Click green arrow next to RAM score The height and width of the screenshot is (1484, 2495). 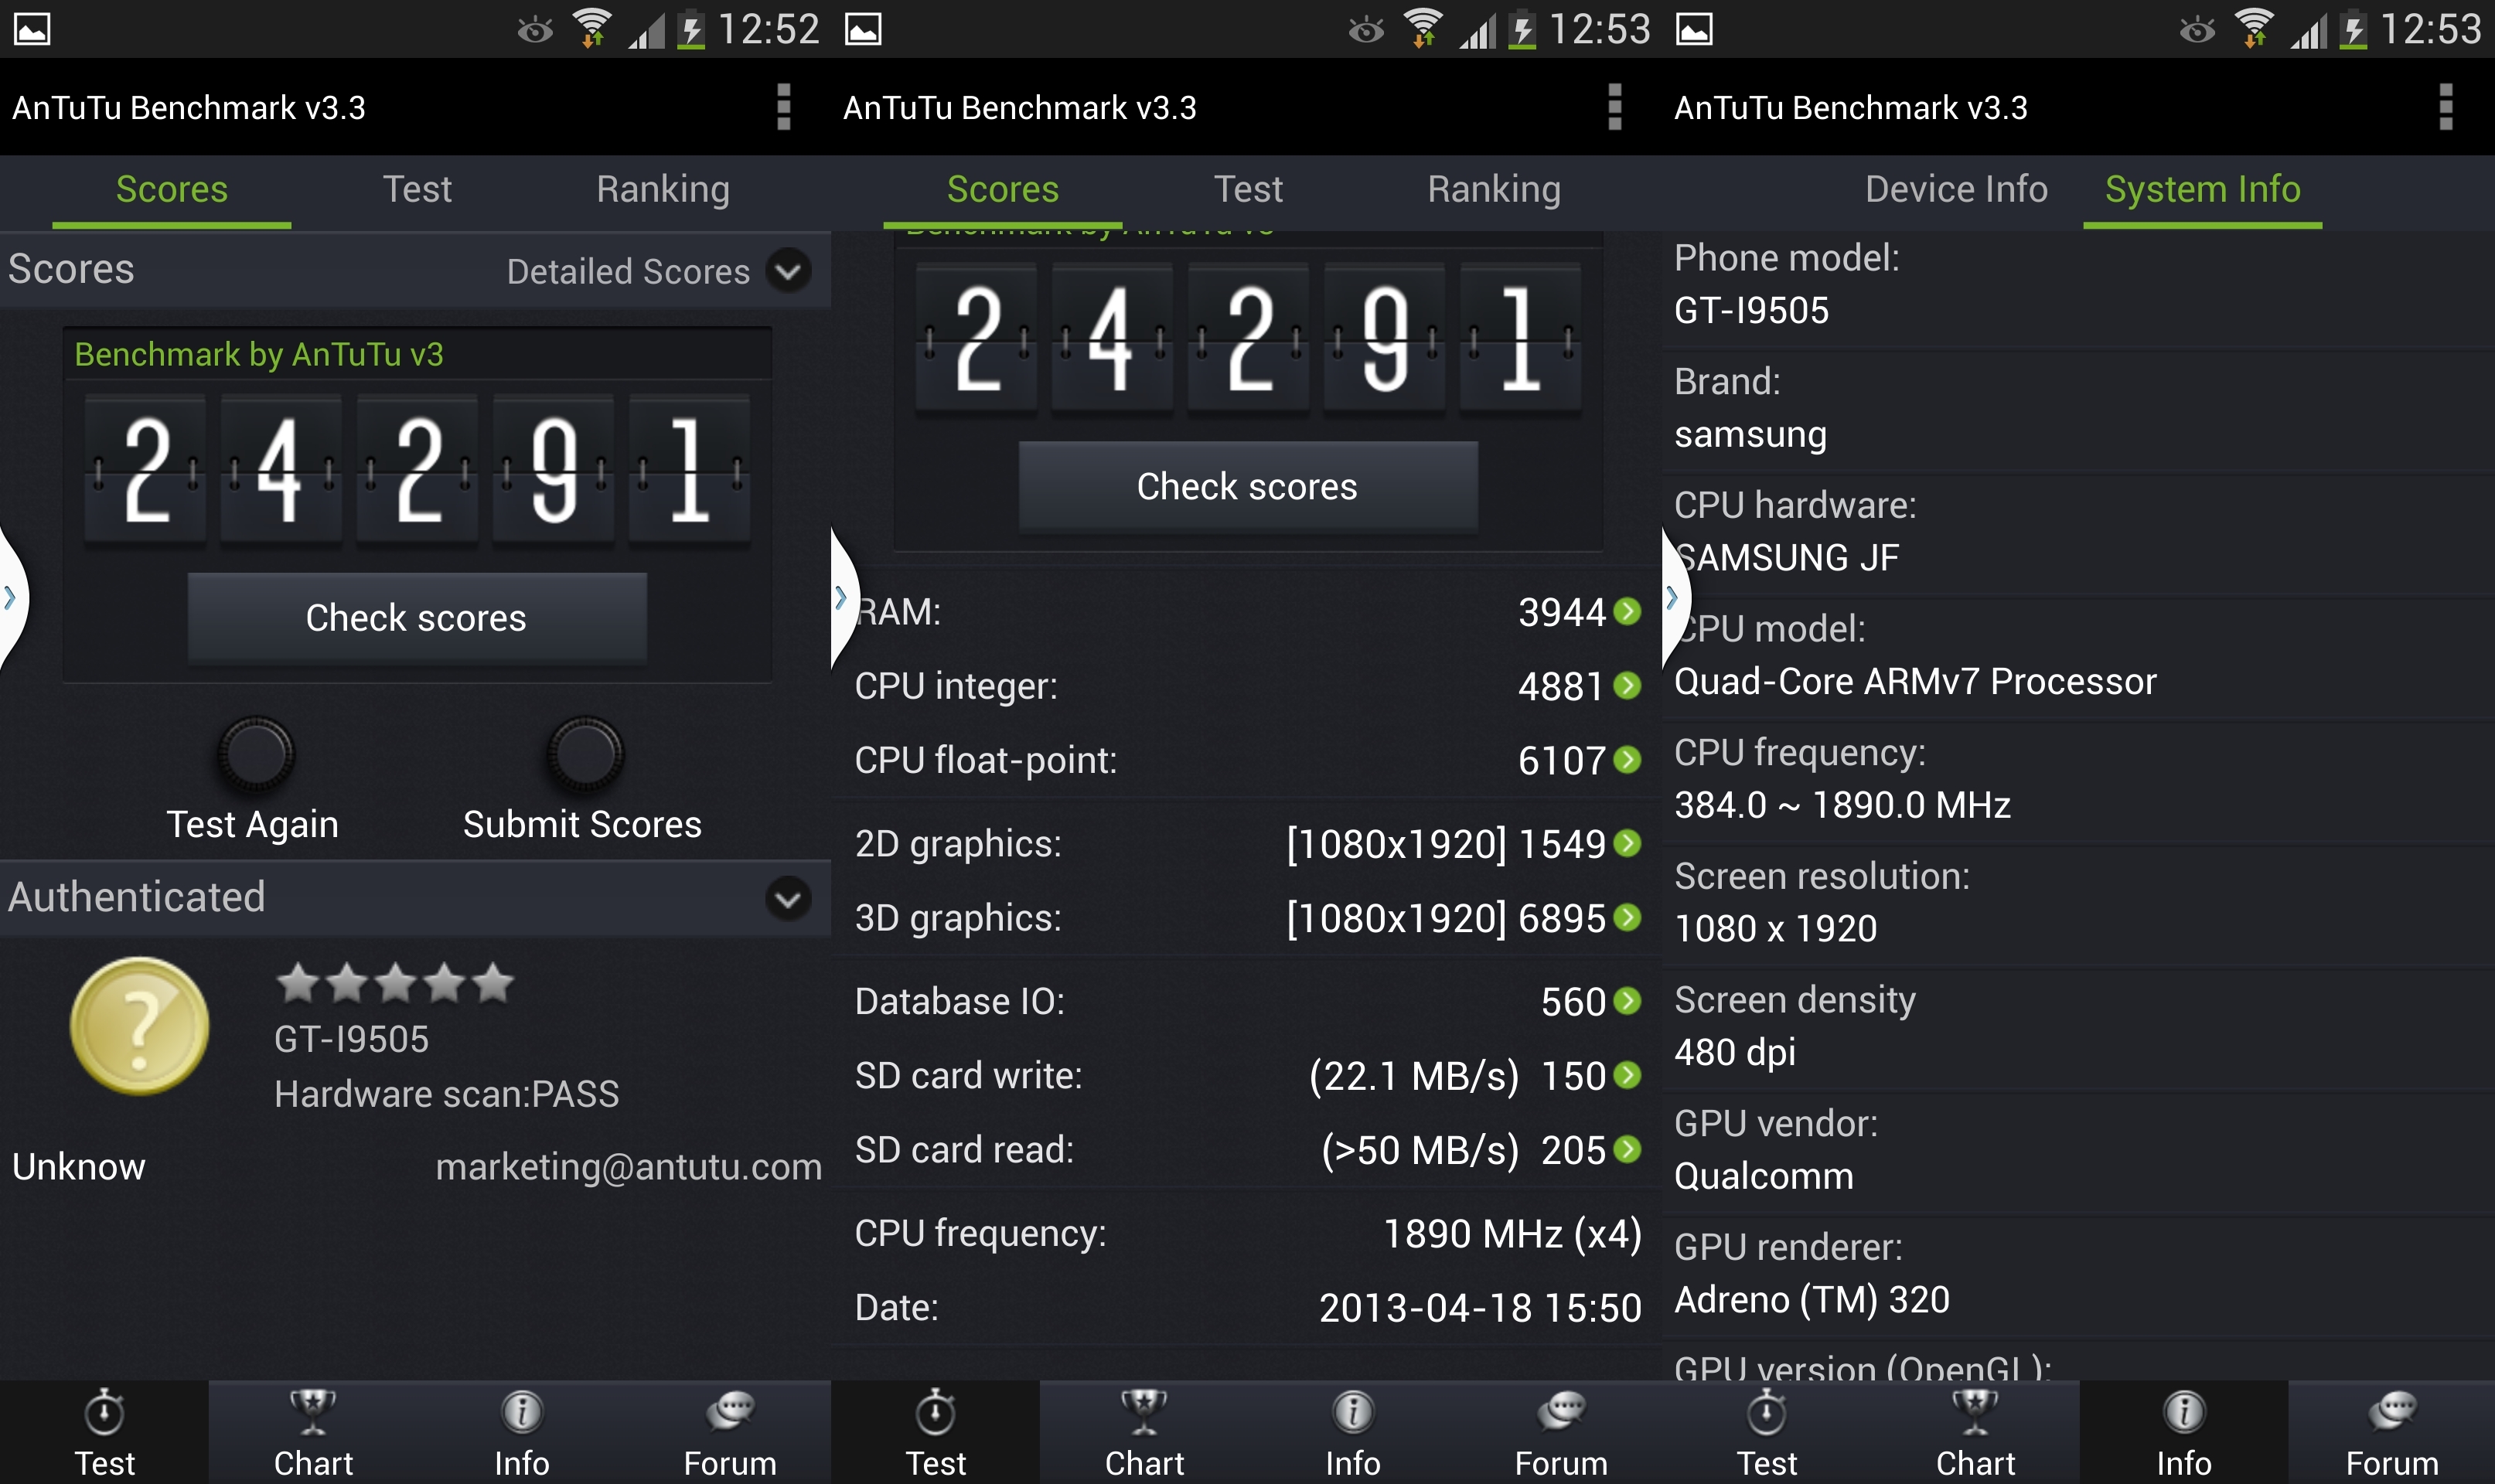click(1628, 611)
